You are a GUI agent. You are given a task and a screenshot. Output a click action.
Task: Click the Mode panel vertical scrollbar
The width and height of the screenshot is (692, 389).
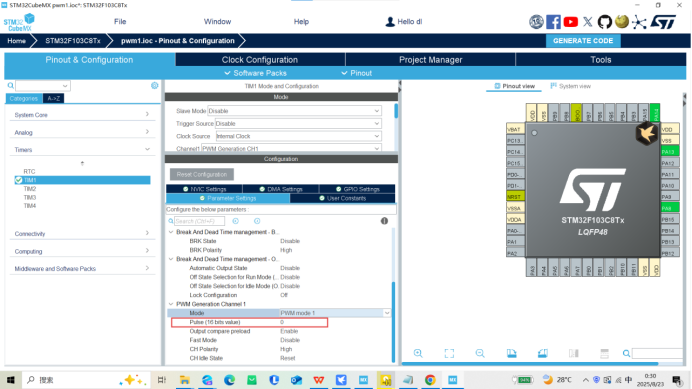pyautogui.click(x=396, y=111)
